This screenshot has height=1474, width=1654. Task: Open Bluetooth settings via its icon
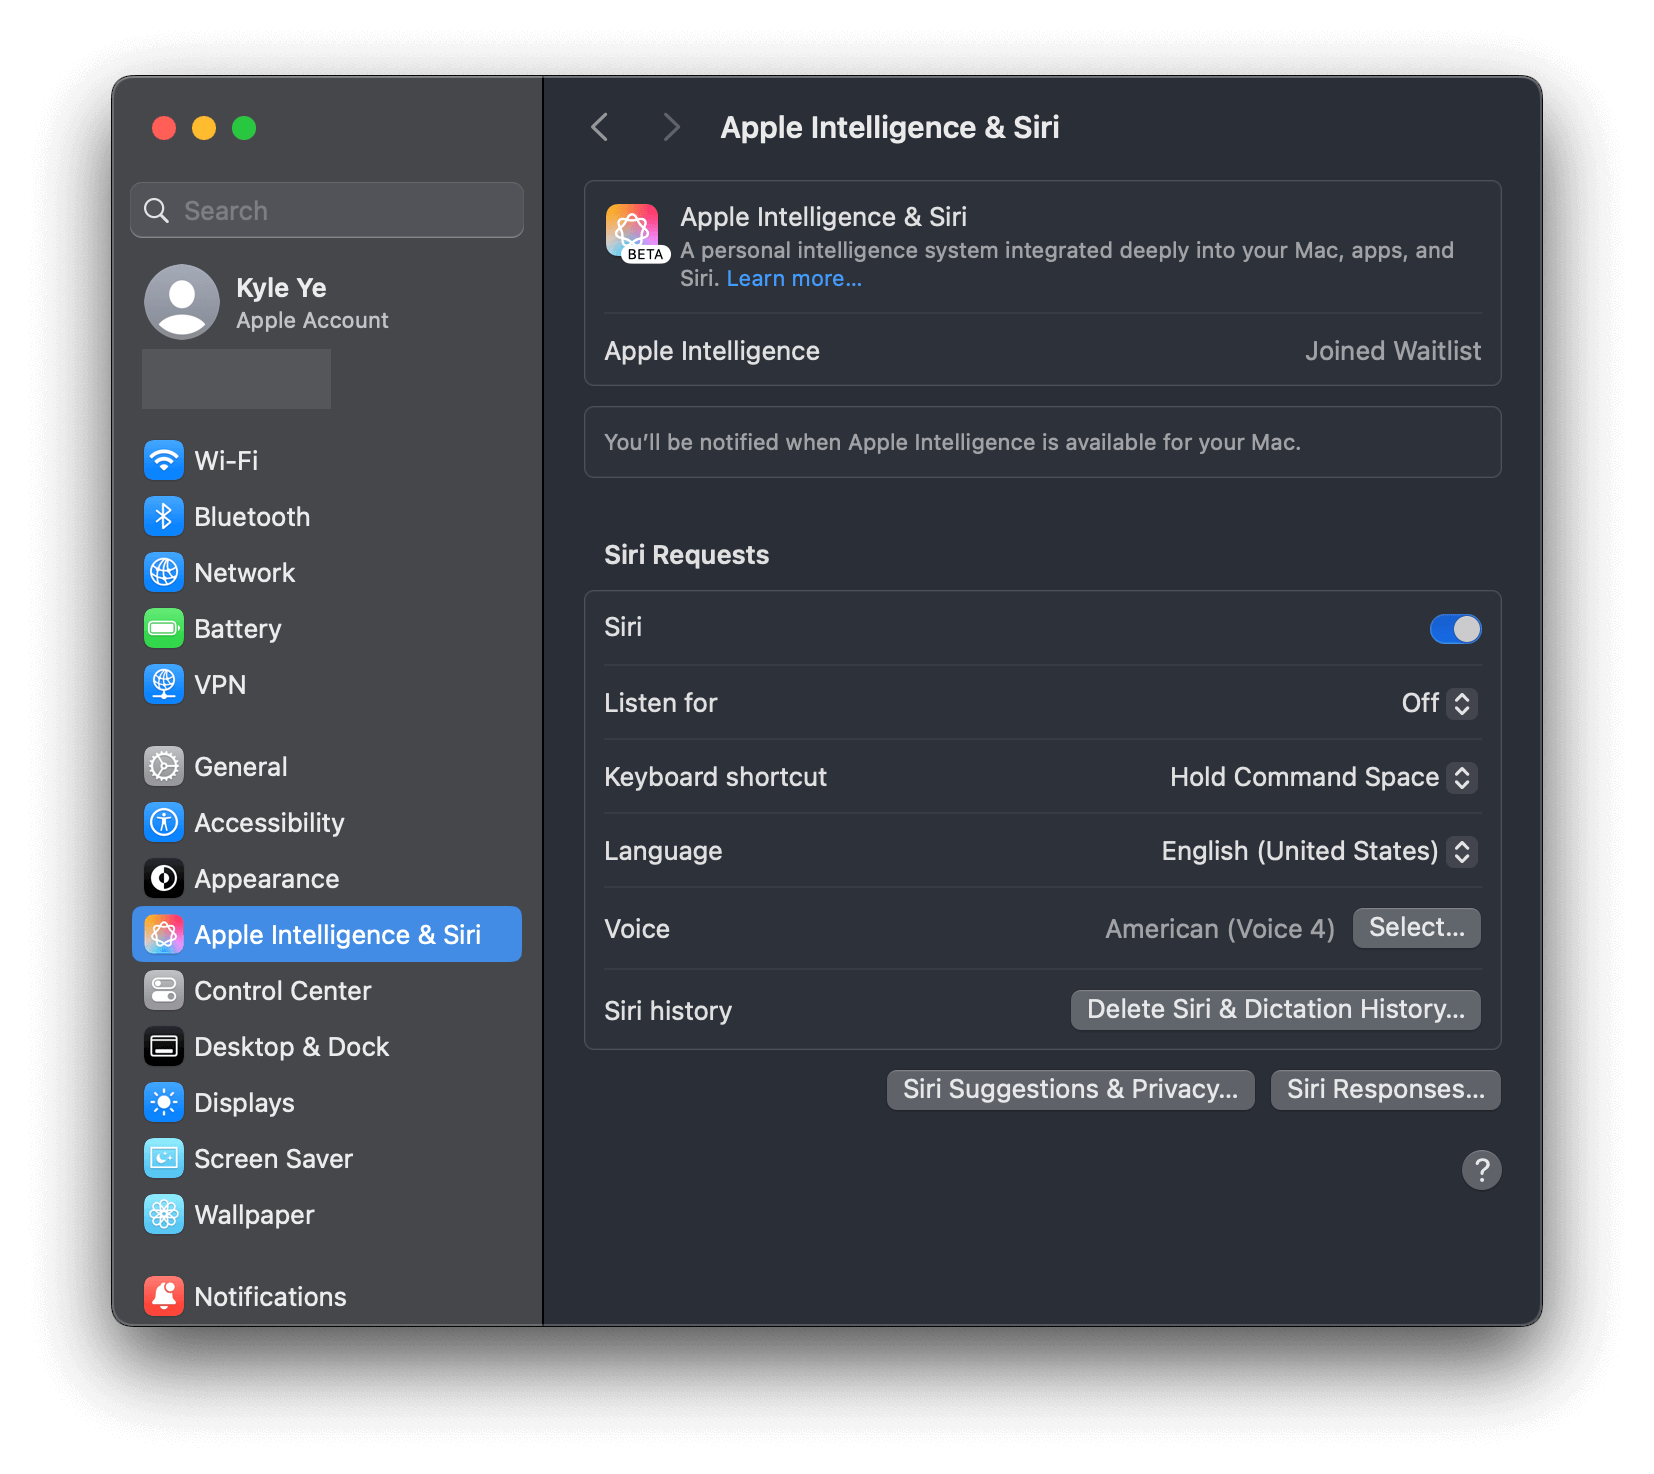pyautogui.click(x=164, y=516)
